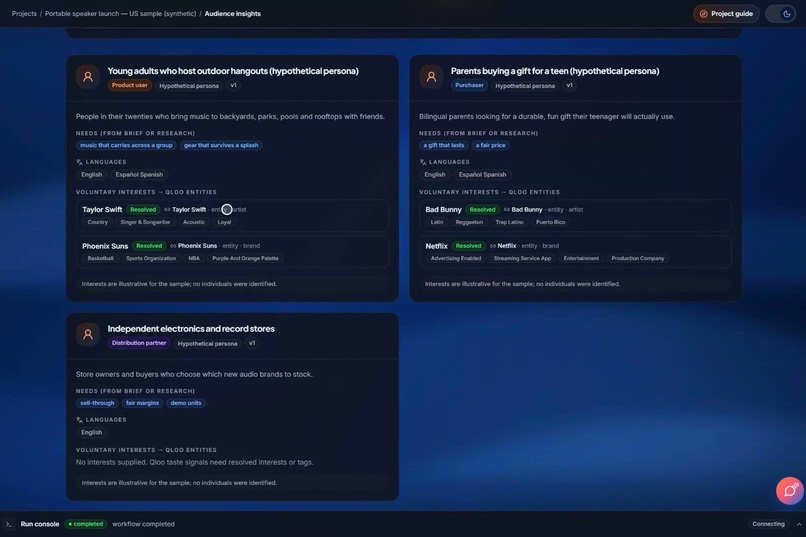
Task: Click the Acoustic tag
Action: (194, 223)
